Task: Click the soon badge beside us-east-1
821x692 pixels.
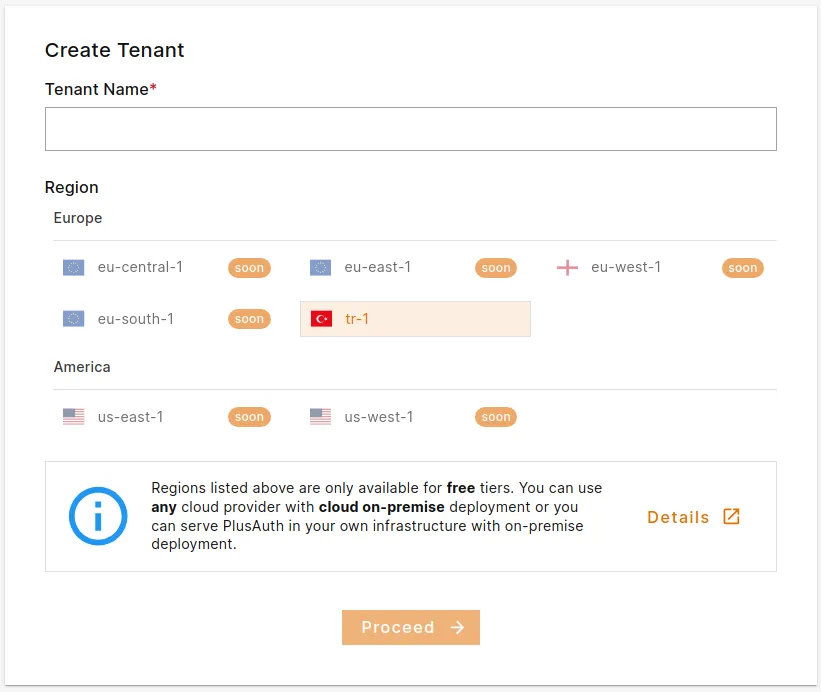Action: (x=248, y=417)
